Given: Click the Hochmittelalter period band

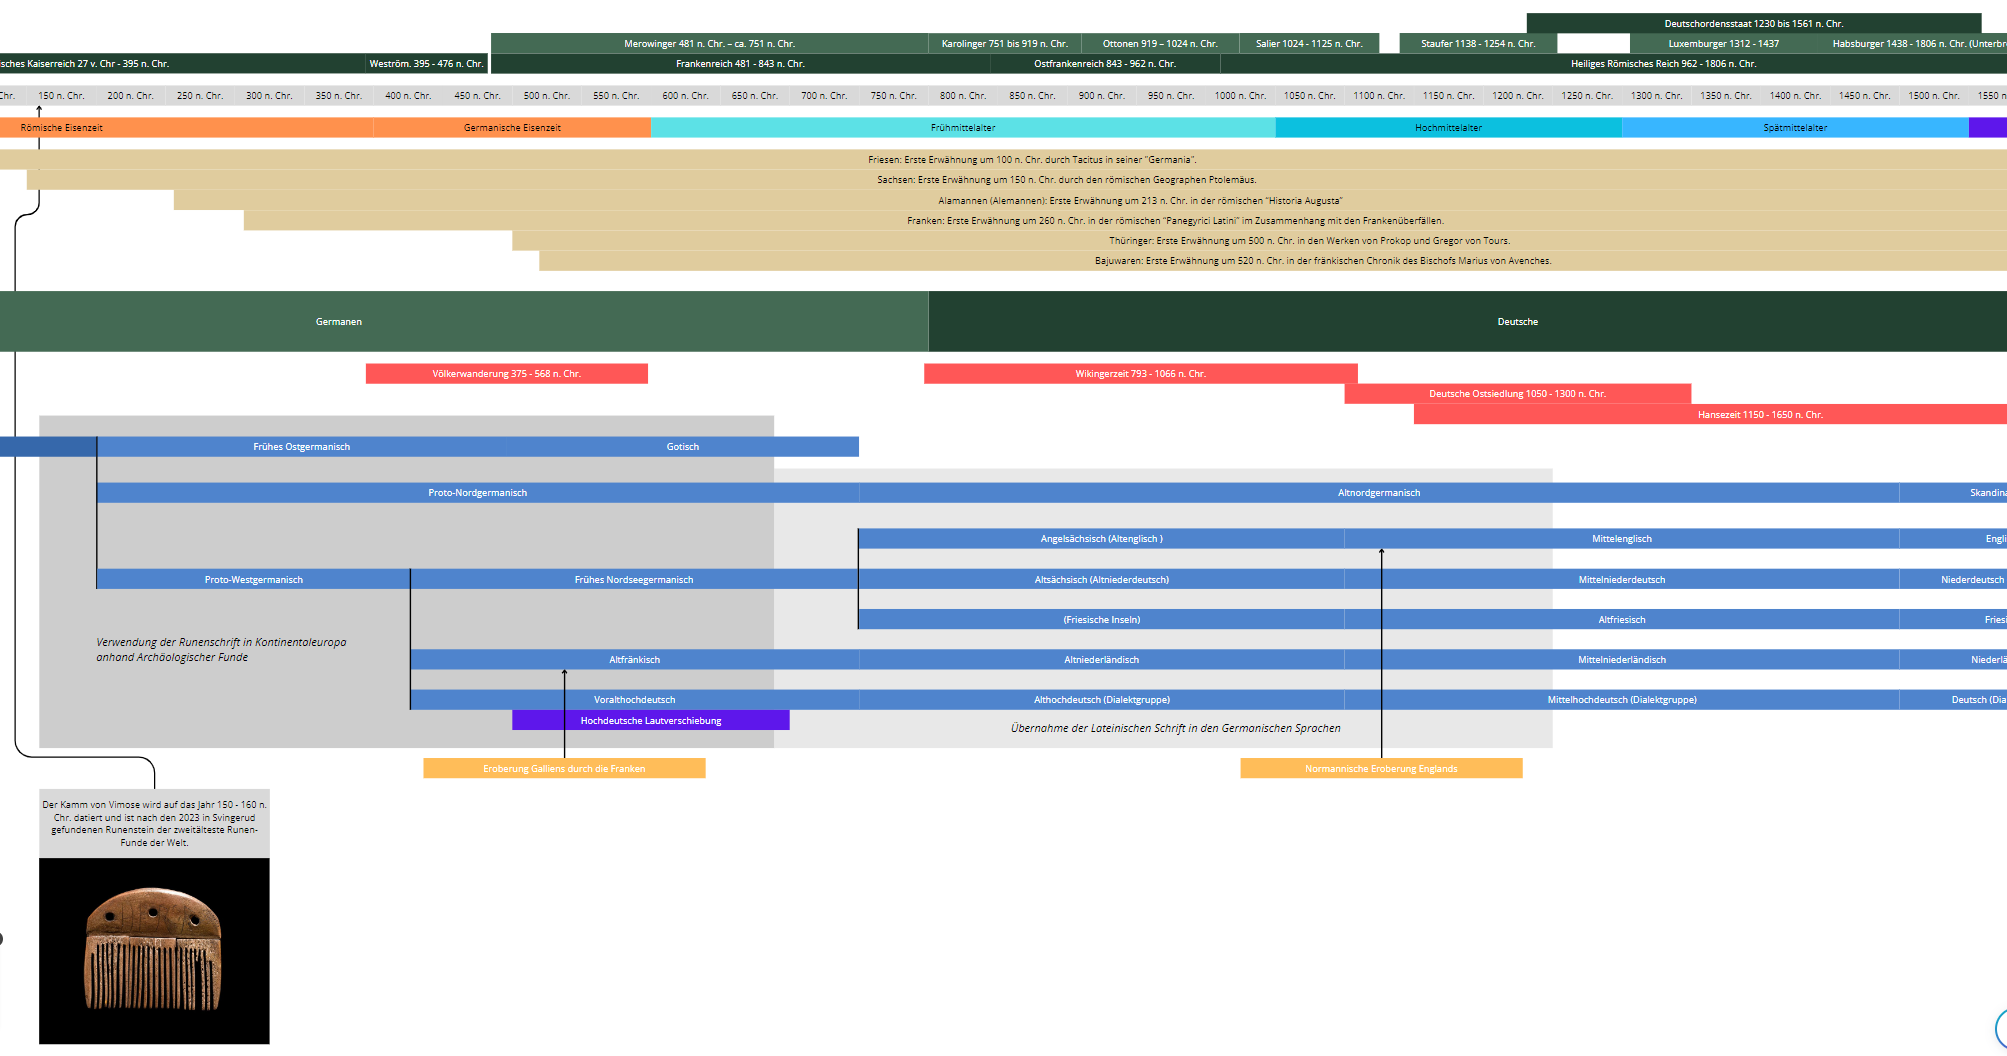Looking at the screenshot, I should point(1447,128).
